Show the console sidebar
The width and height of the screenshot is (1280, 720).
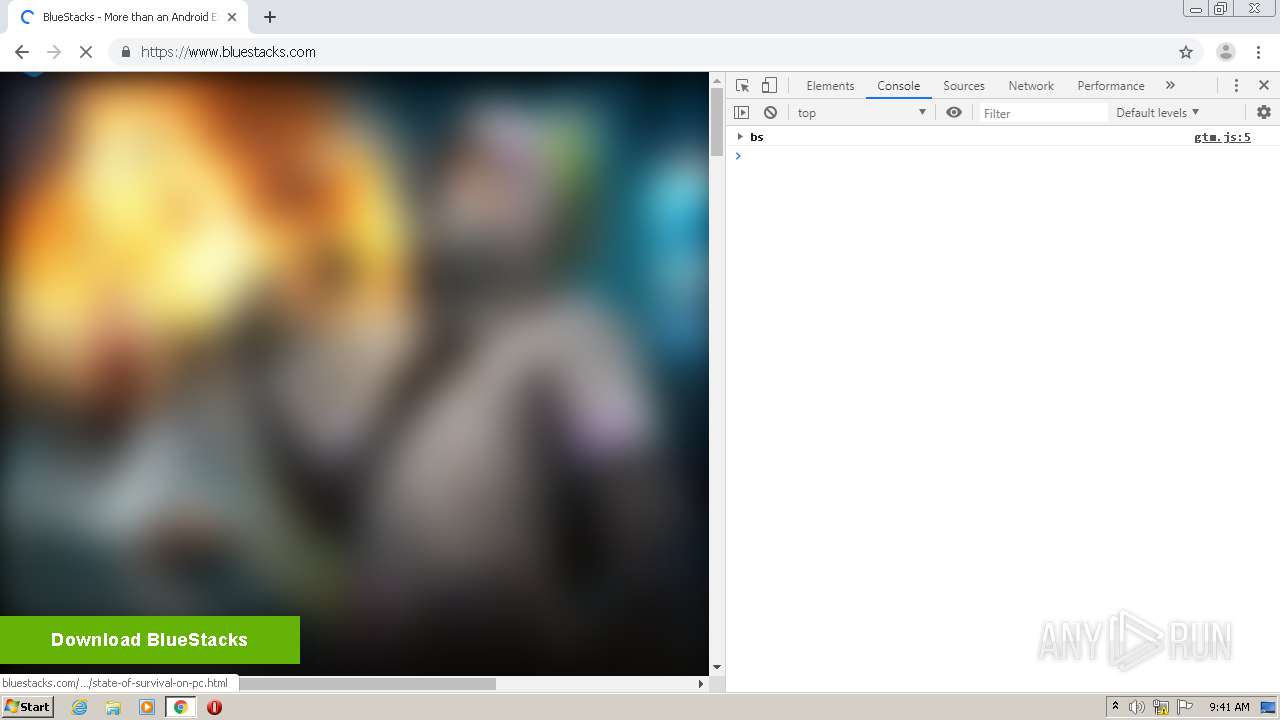pyautogui.click(x=741, y=113)
